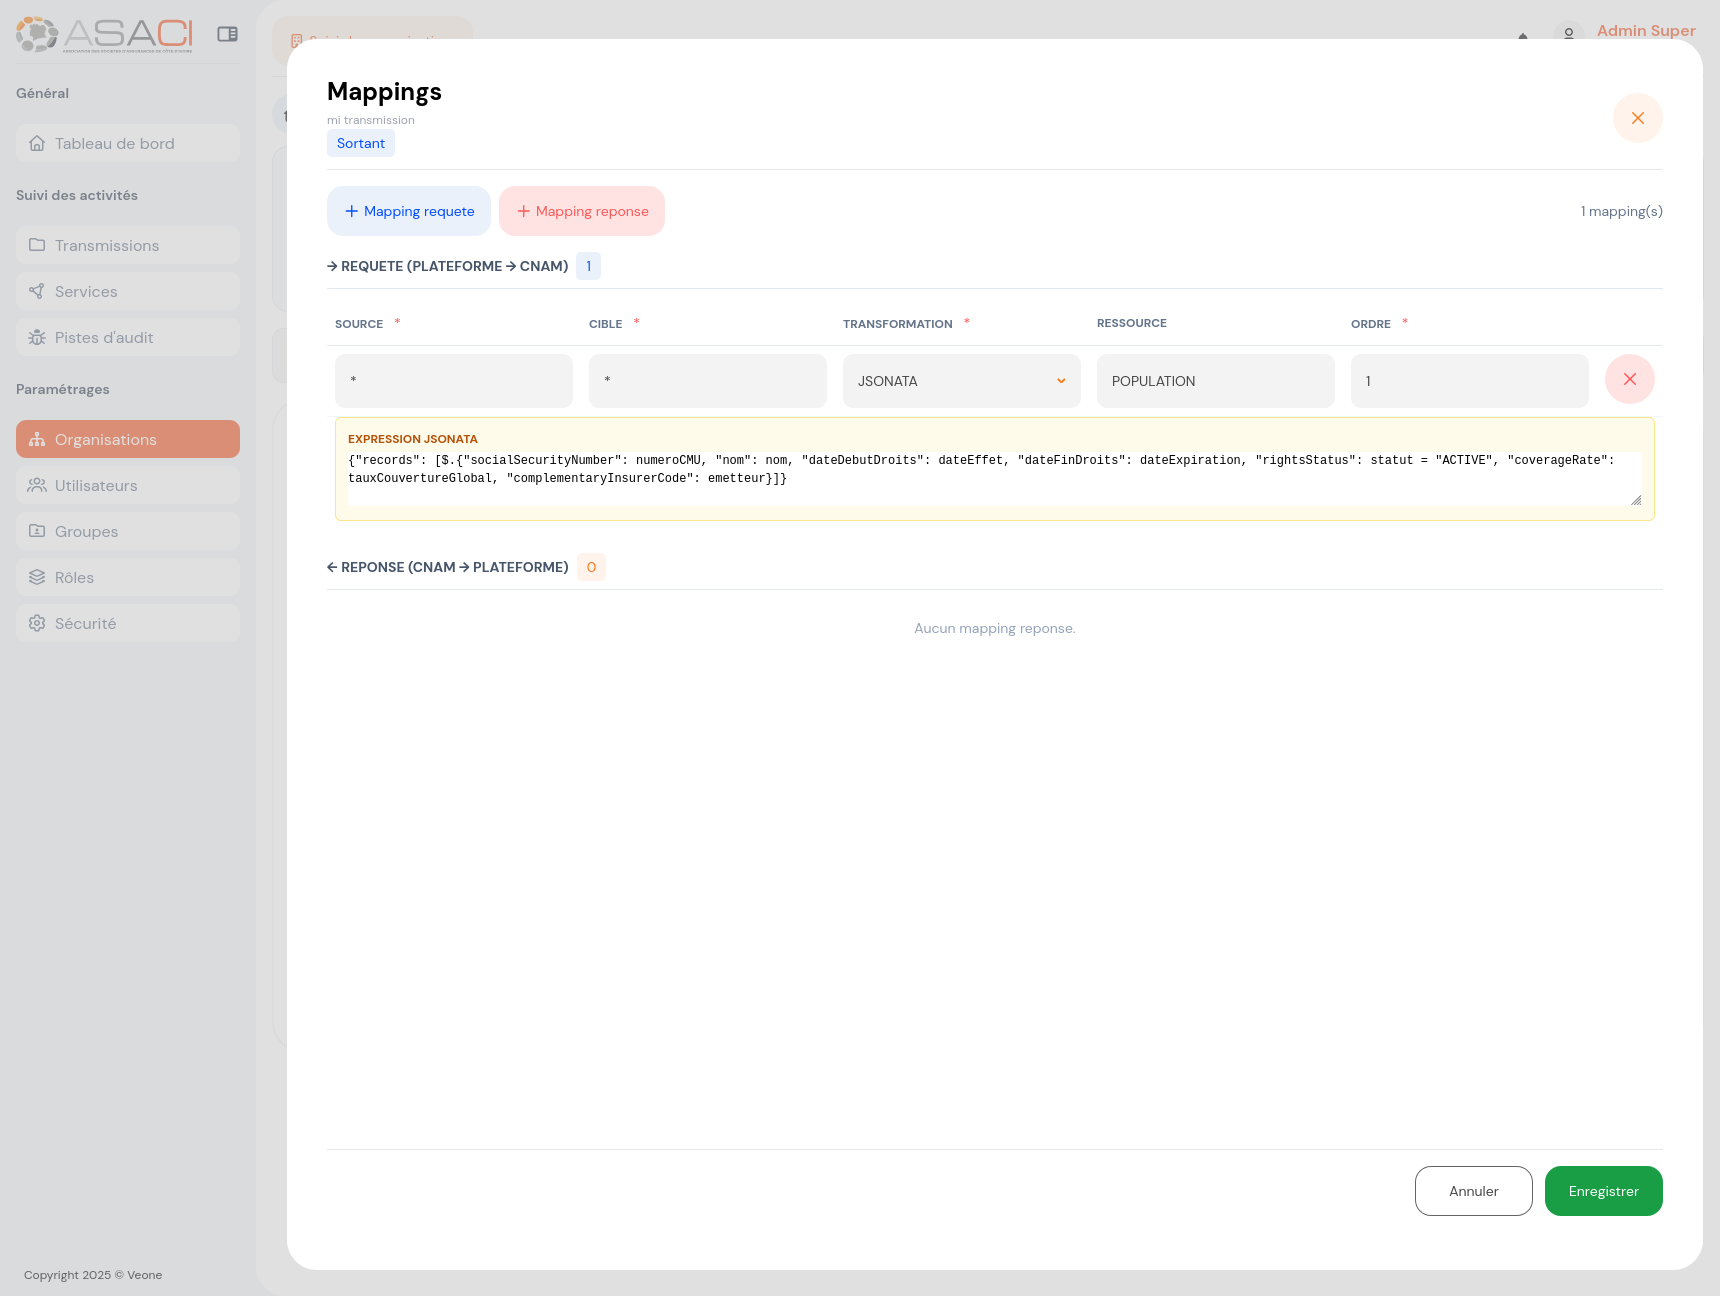The height and width of the screenshot is (1296, 1720).
Task: Open the JSONATA transformation dropdown
Action: pos(961,381)
